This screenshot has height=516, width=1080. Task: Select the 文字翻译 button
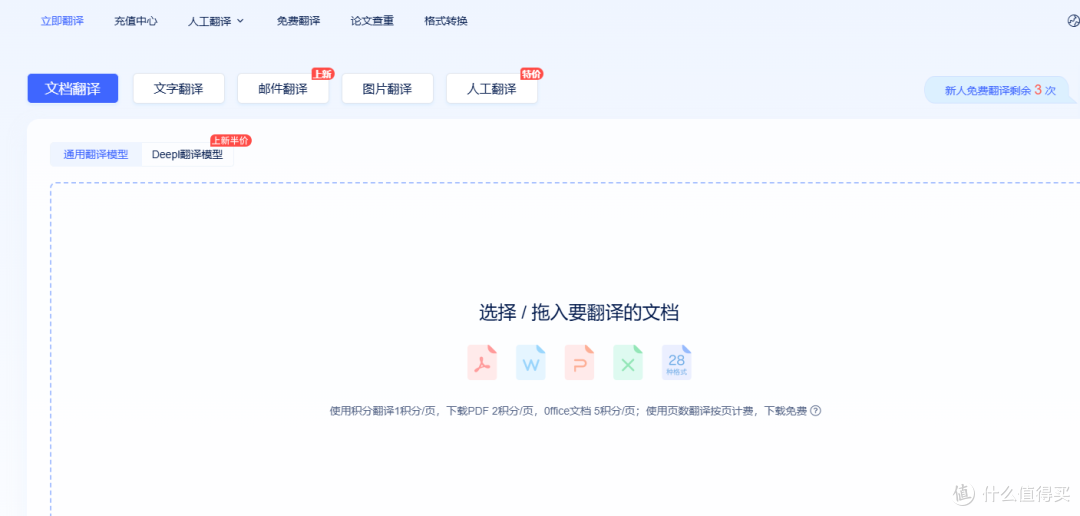[x=178, y=89]
